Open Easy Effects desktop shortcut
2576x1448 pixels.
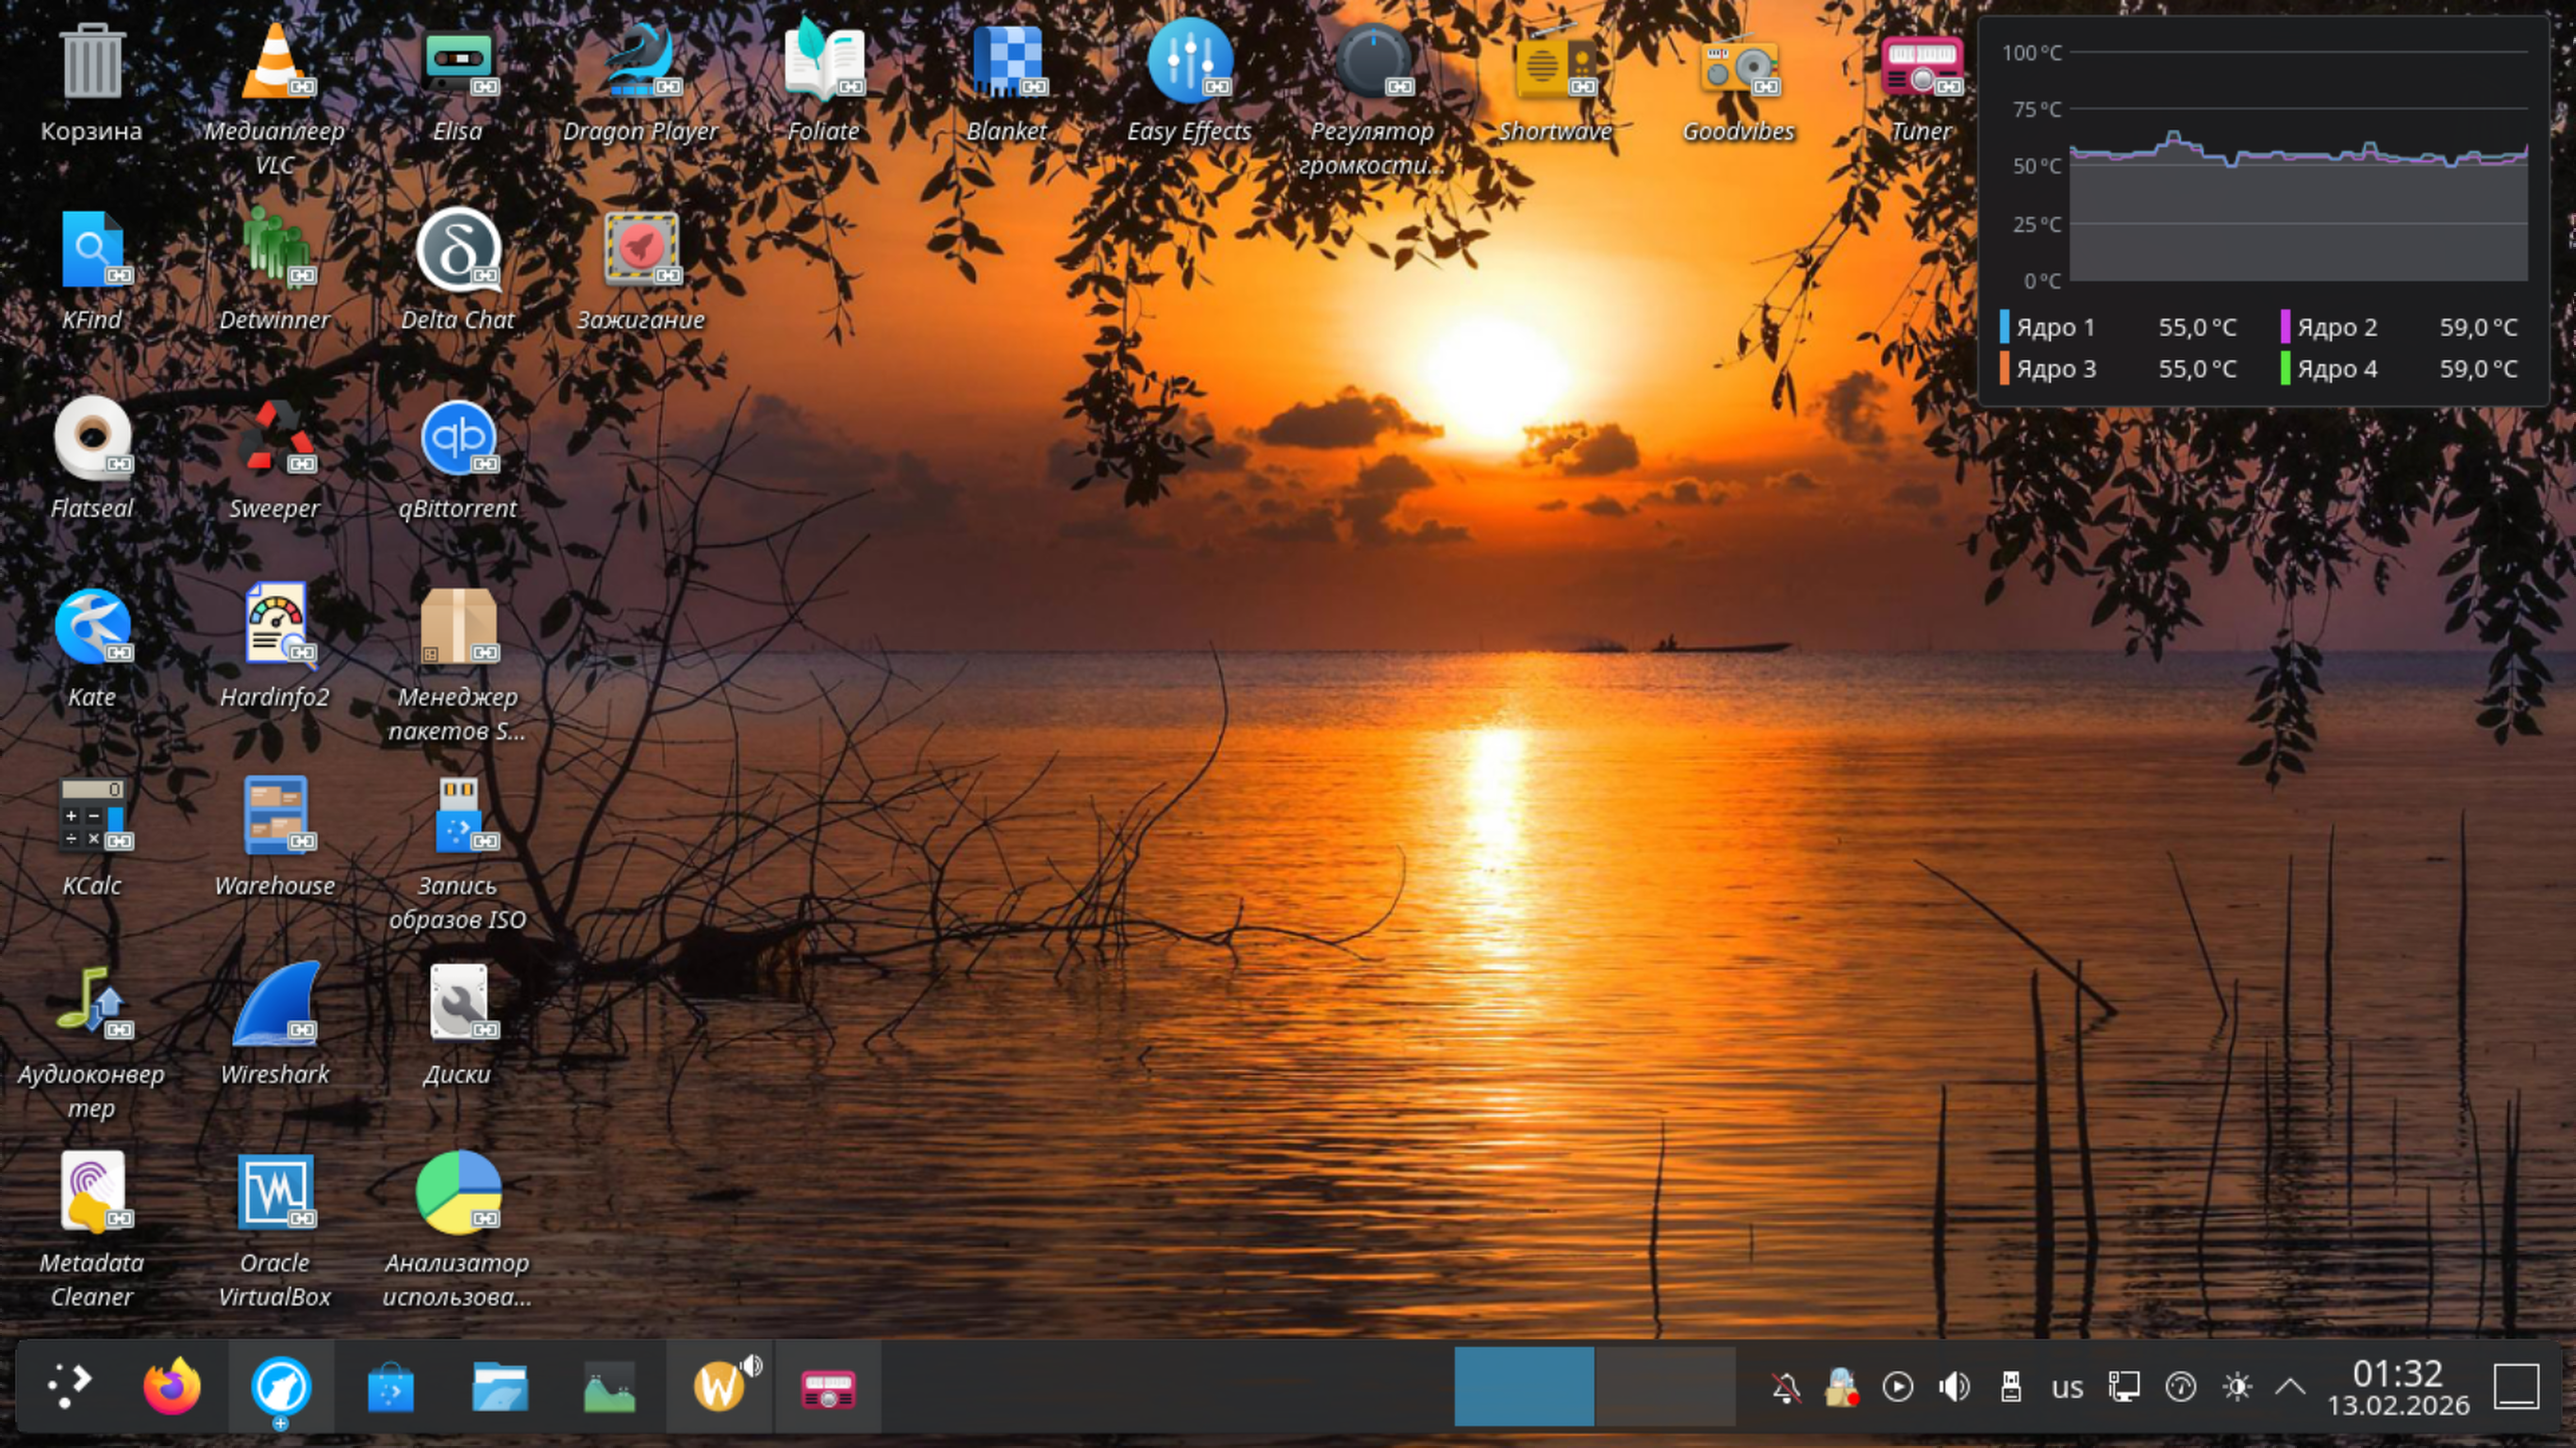click(1188, 62)
